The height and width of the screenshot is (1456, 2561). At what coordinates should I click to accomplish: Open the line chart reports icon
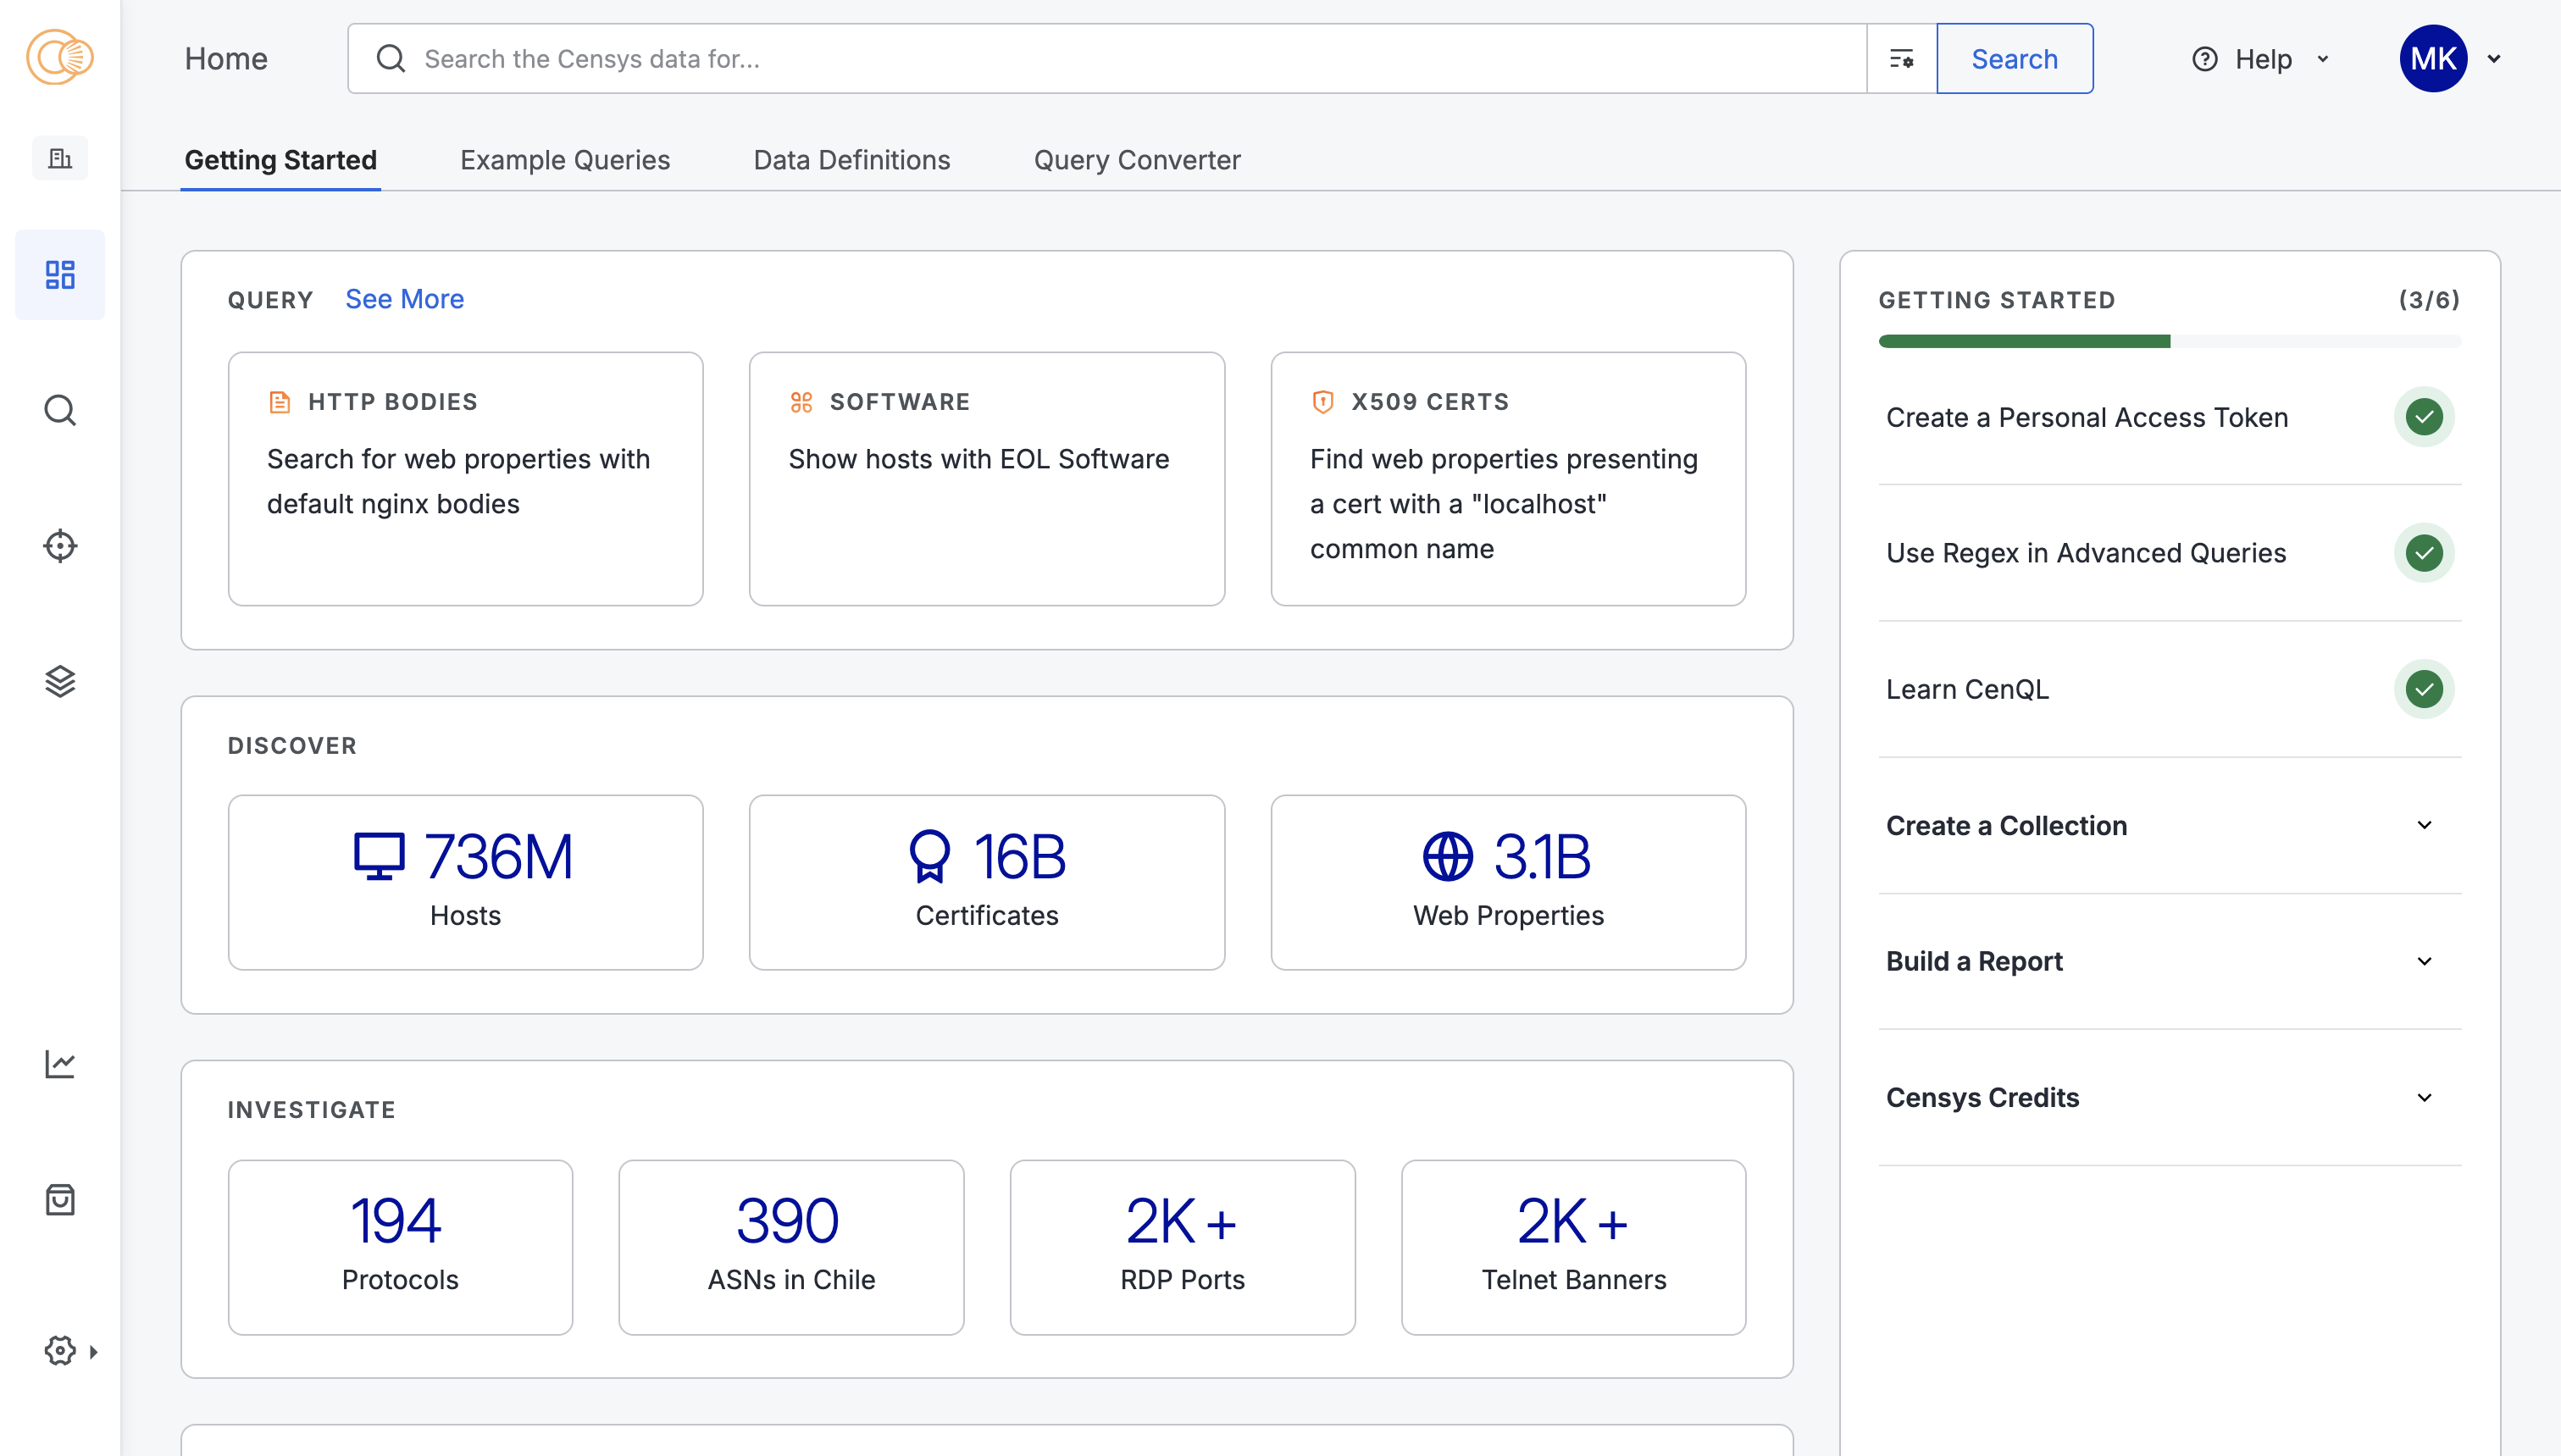tap(60, 1064)
